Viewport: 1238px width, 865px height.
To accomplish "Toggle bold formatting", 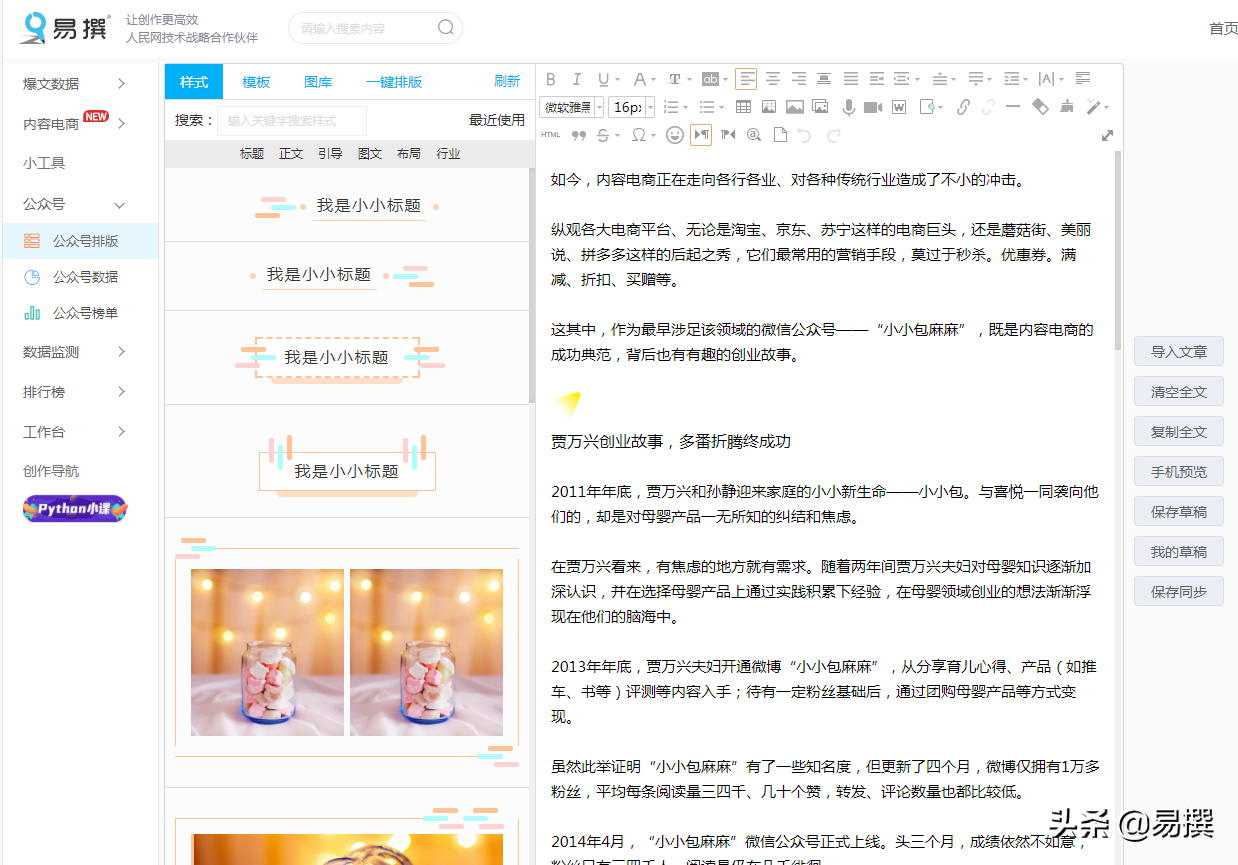I will (550, 79).
